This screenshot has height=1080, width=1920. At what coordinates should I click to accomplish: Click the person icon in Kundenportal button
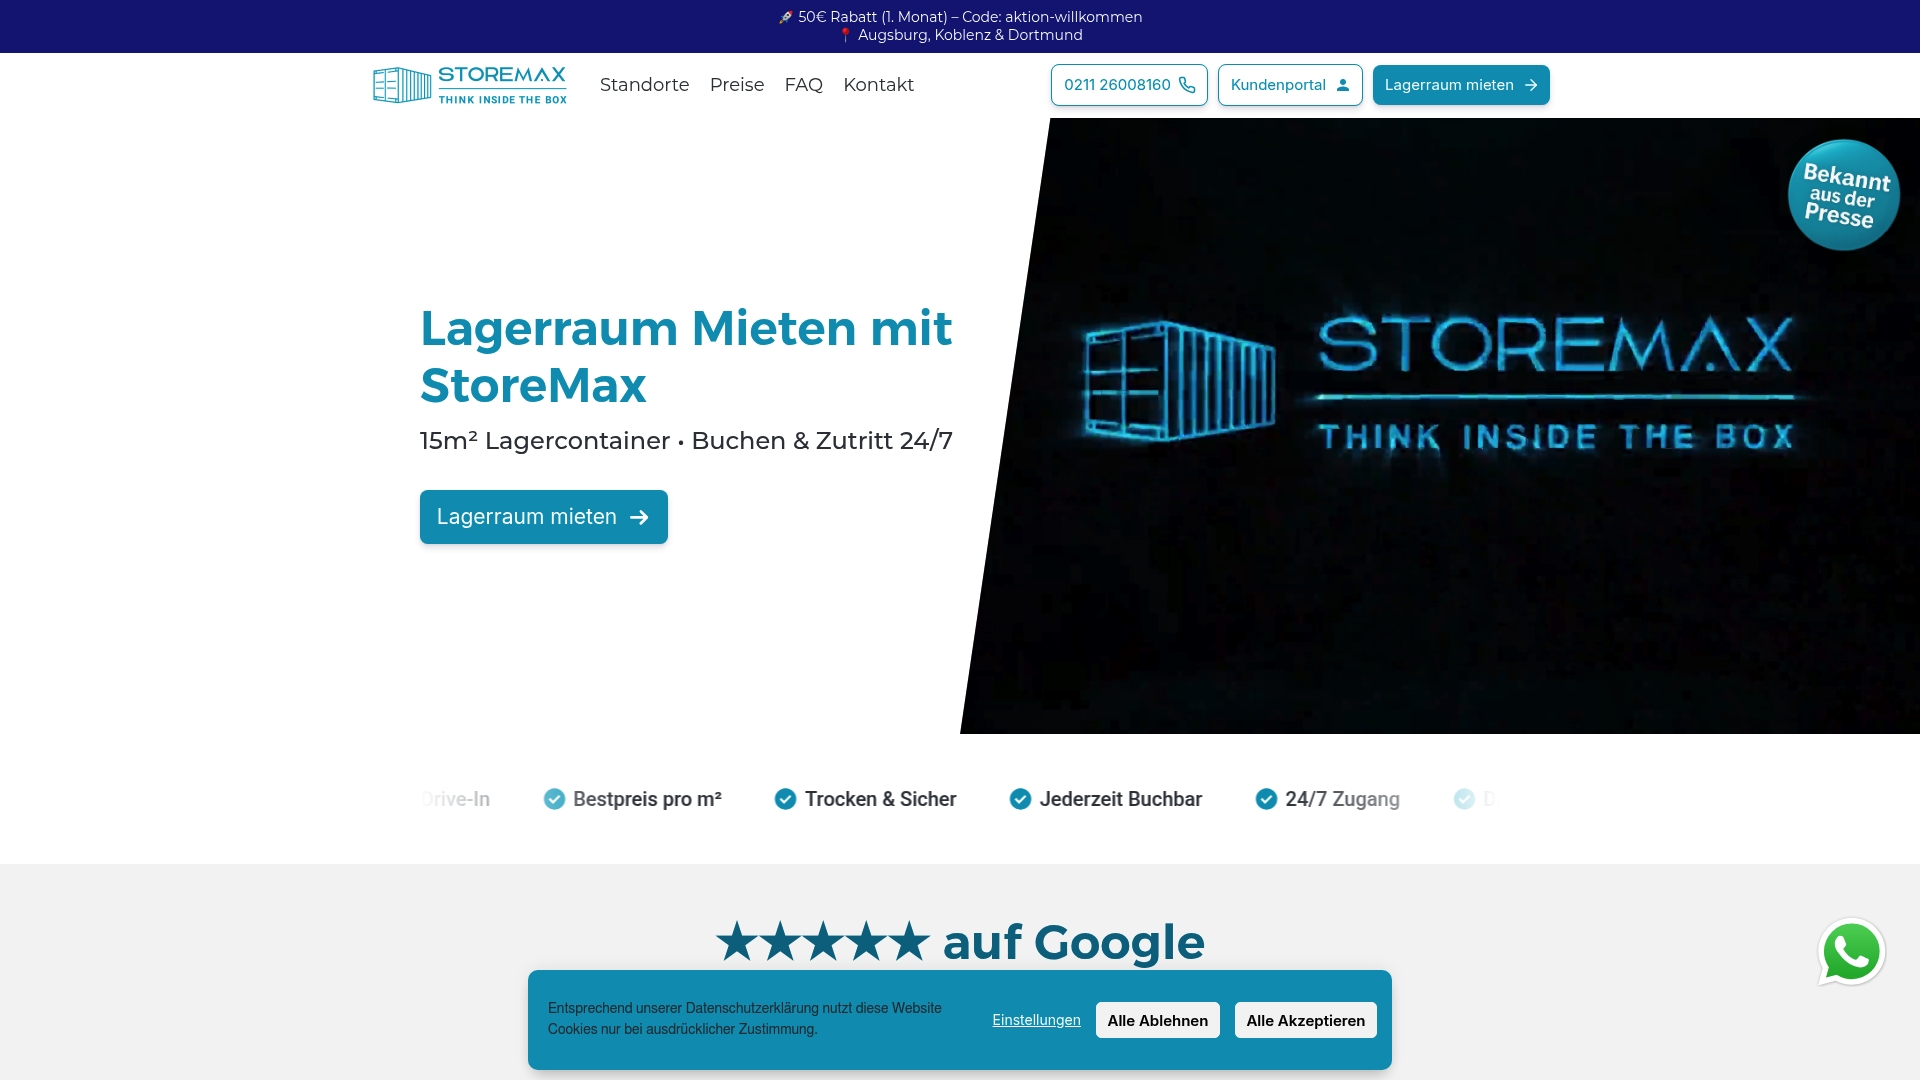(x=1341, y=85)
